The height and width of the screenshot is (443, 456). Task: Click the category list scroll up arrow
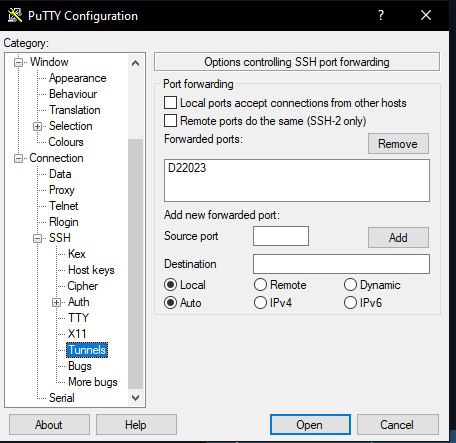135,63
